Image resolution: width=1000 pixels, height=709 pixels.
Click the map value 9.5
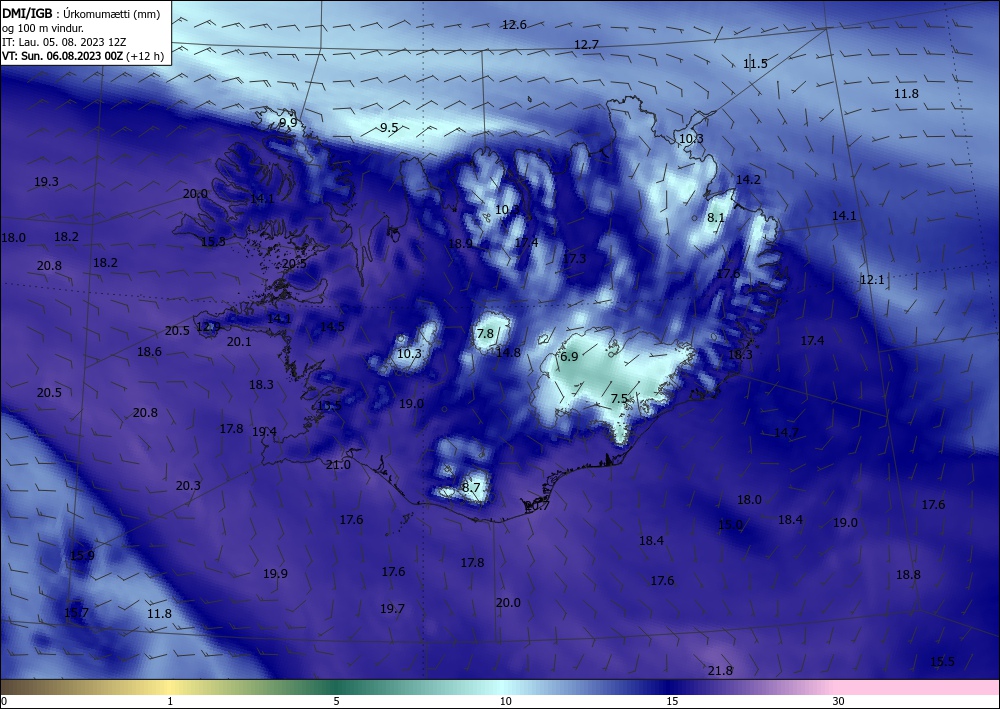[x=389, y=128]
